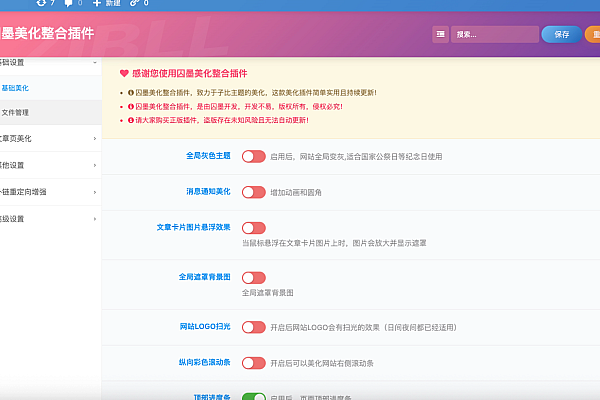Click the expand-all layout icon beside search
Image resolution: width=600 pixels, height=400 pixels.
pos(440,34)
